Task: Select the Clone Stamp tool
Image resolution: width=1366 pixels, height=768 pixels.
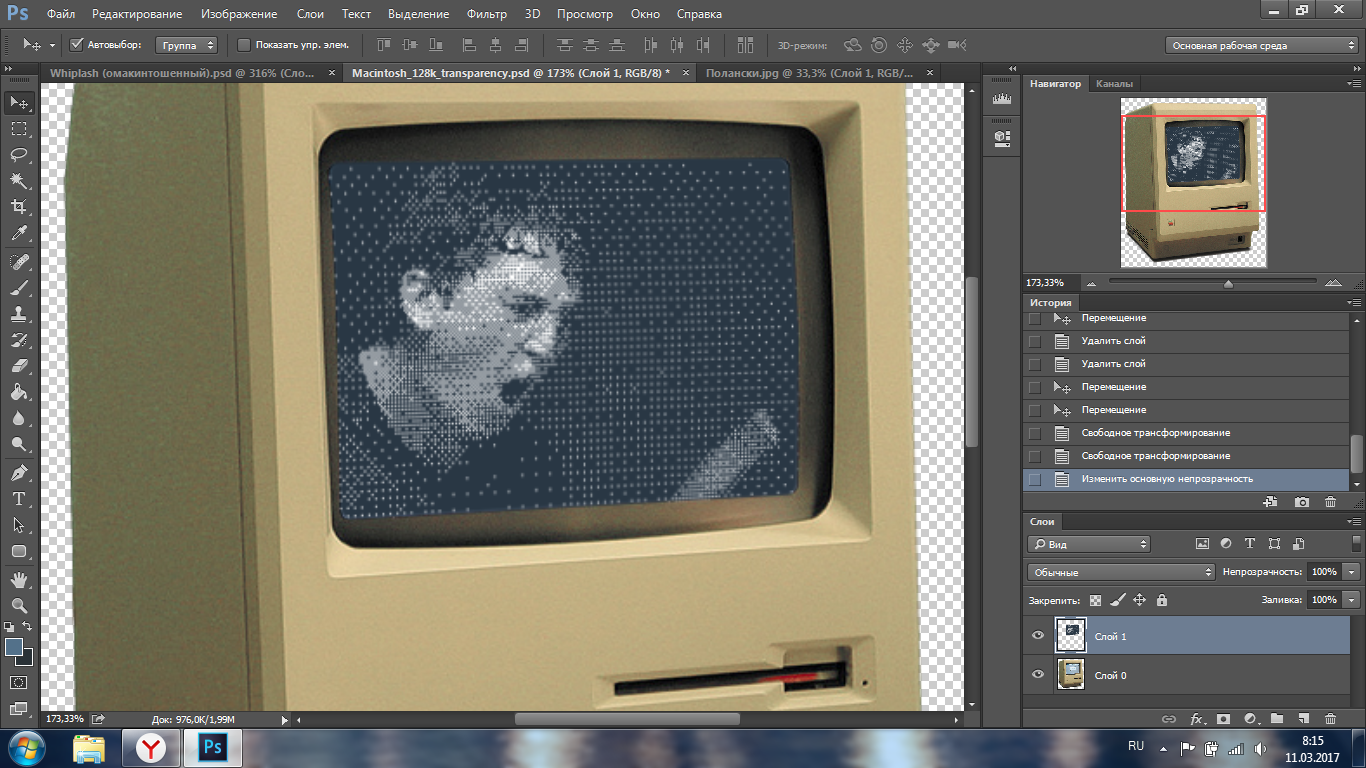Action: (19, 314)
